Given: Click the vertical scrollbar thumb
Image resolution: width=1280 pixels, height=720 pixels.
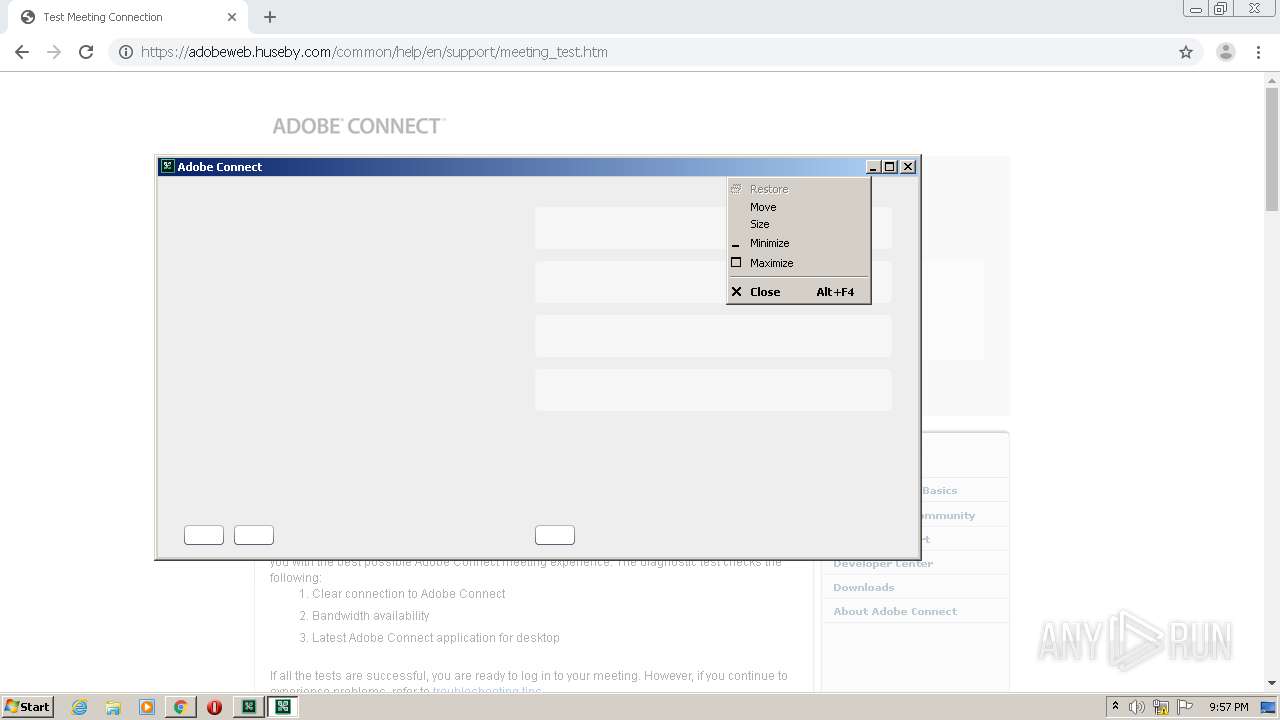Looking at the screenshot, I should [x=1272, y=150].
